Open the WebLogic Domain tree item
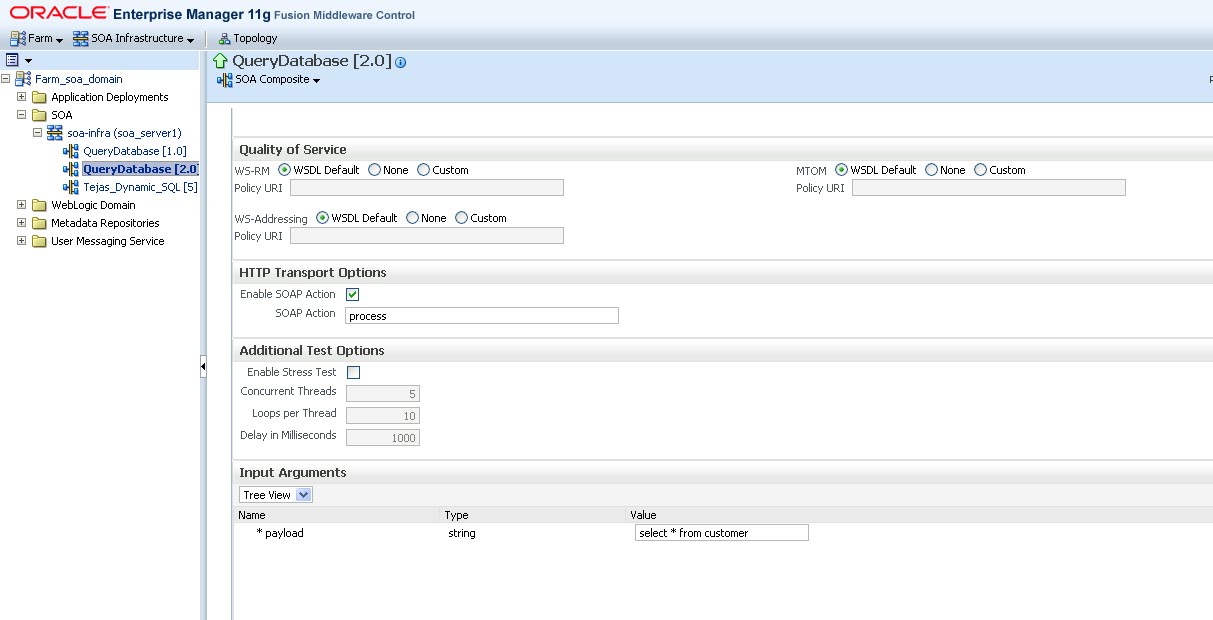Image resolution: width=1213 pixels, height=620 pixels. tap(93, 205)
